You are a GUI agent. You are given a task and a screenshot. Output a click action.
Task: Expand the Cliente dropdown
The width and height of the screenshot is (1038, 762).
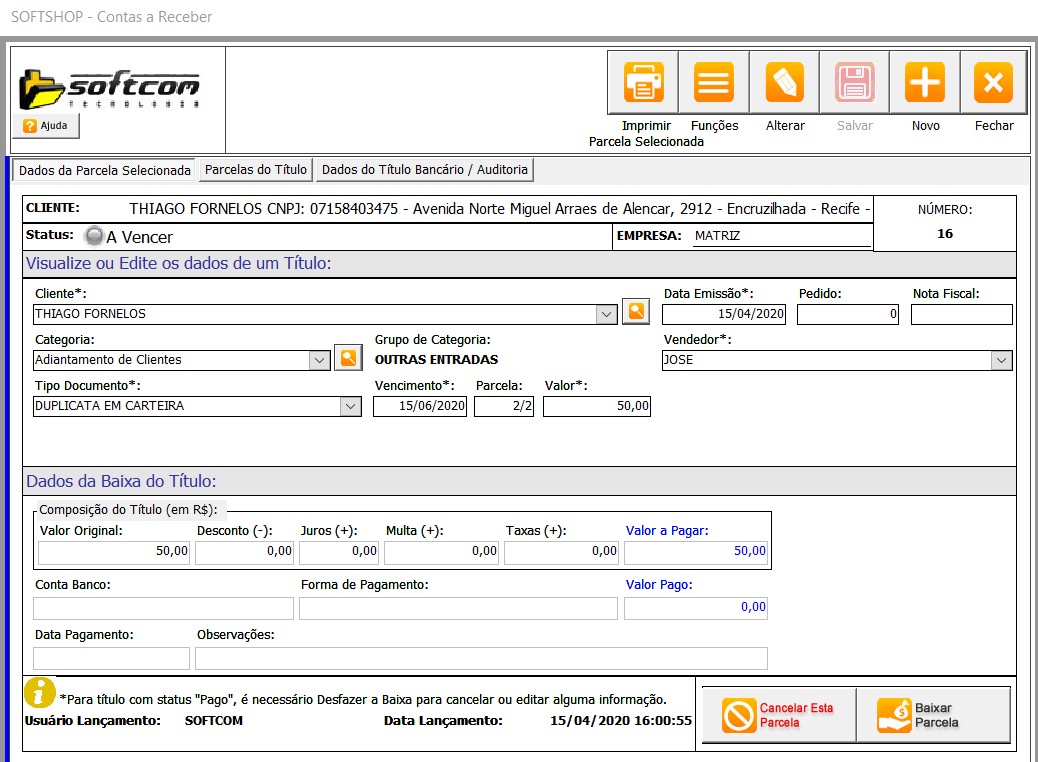coord(606,314)
